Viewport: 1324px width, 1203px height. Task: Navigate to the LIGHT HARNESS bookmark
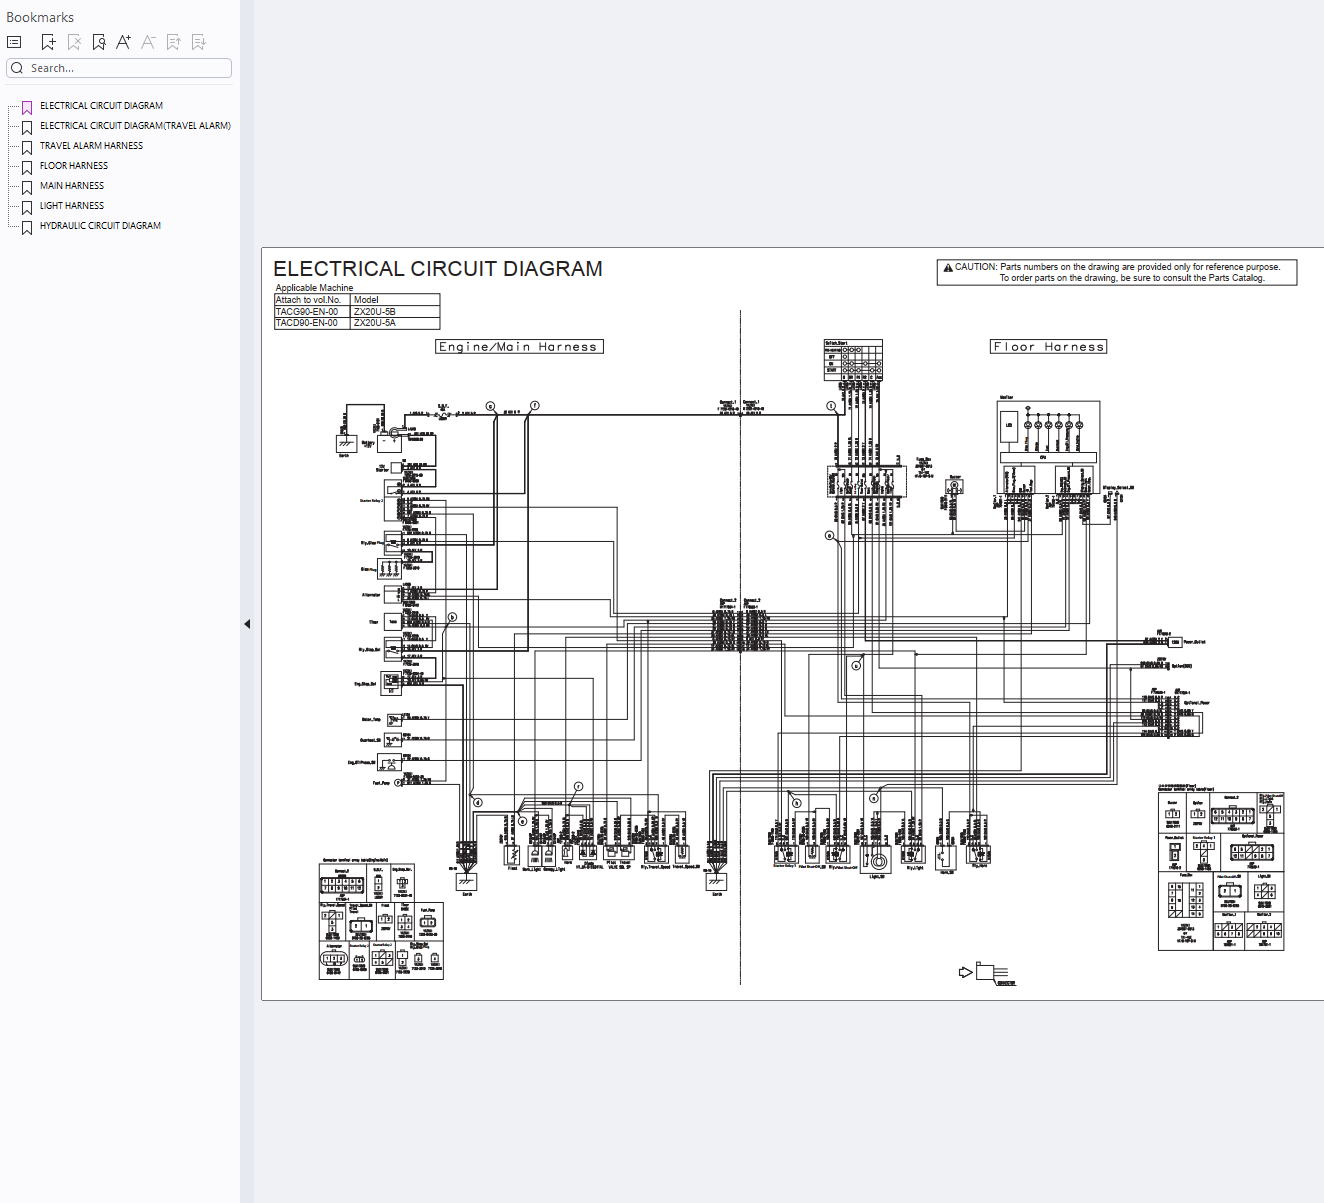tap(72, 206)
